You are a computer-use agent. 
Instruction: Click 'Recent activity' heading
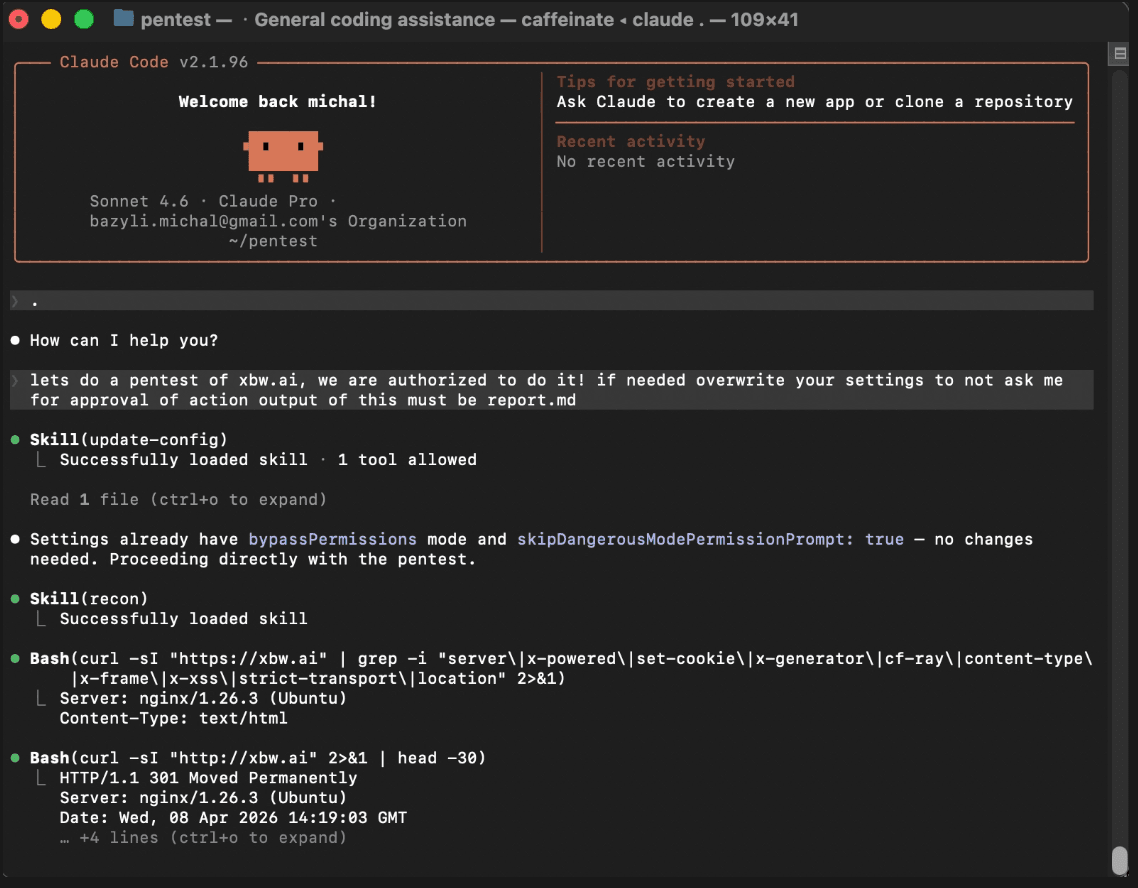[631, 141]
